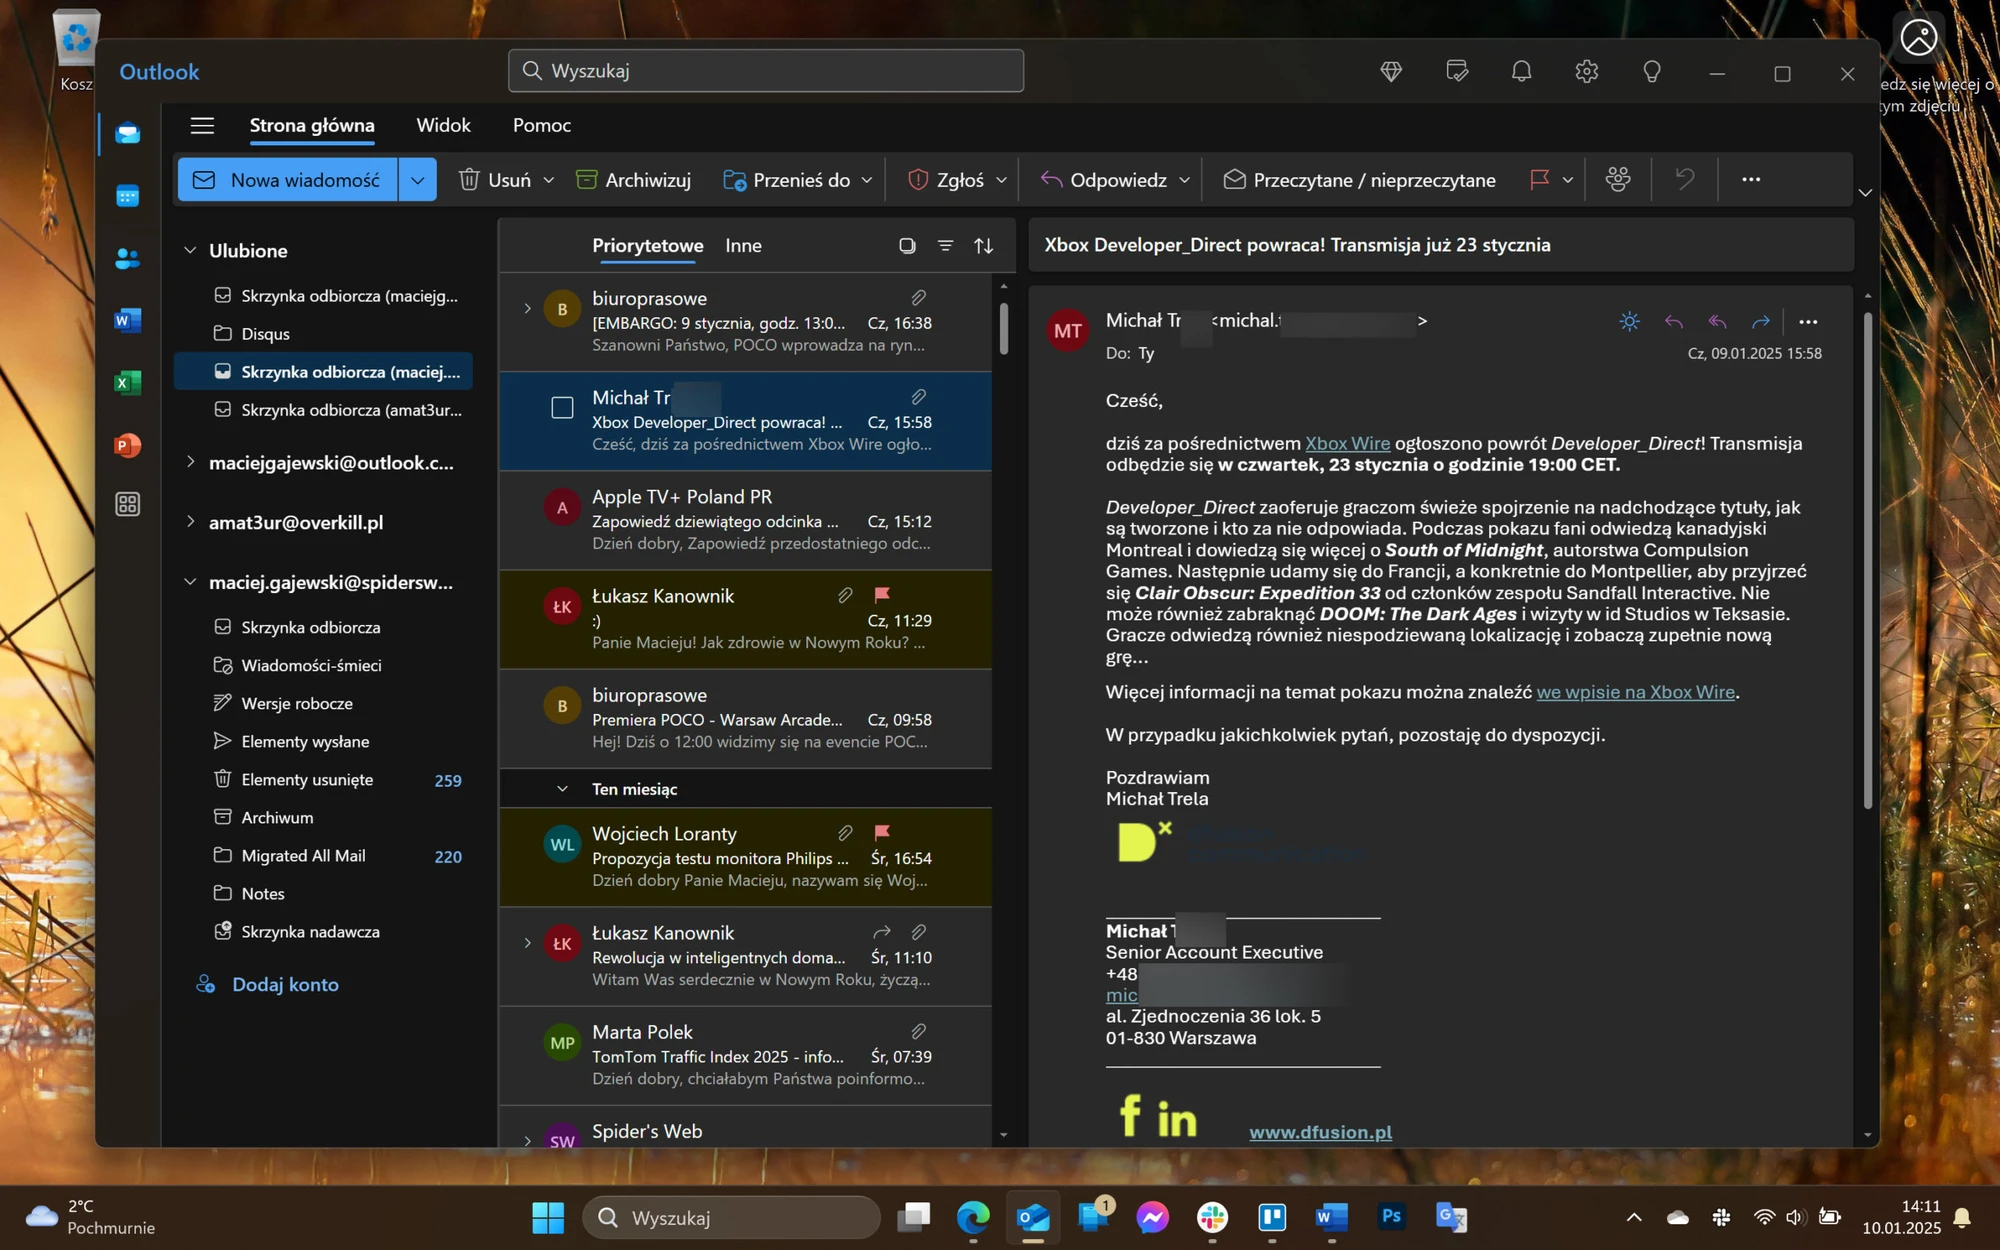Select the Inne inbox tab

pos(743,245)
